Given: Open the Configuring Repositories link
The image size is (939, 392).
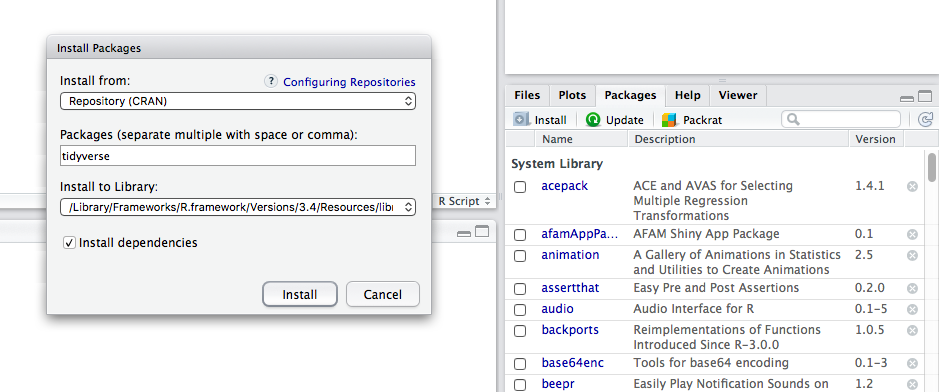Looking at the screenshot, I should coord(349,82).
